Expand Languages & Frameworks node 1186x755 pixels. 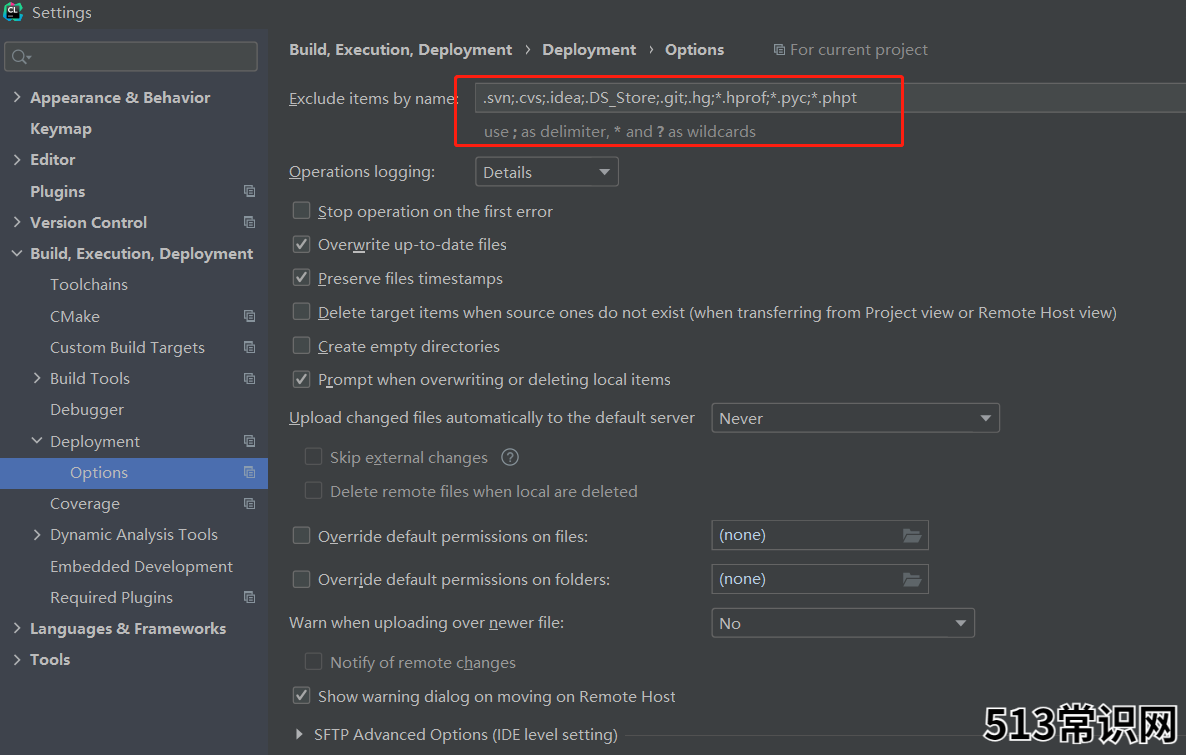point(17,628)
